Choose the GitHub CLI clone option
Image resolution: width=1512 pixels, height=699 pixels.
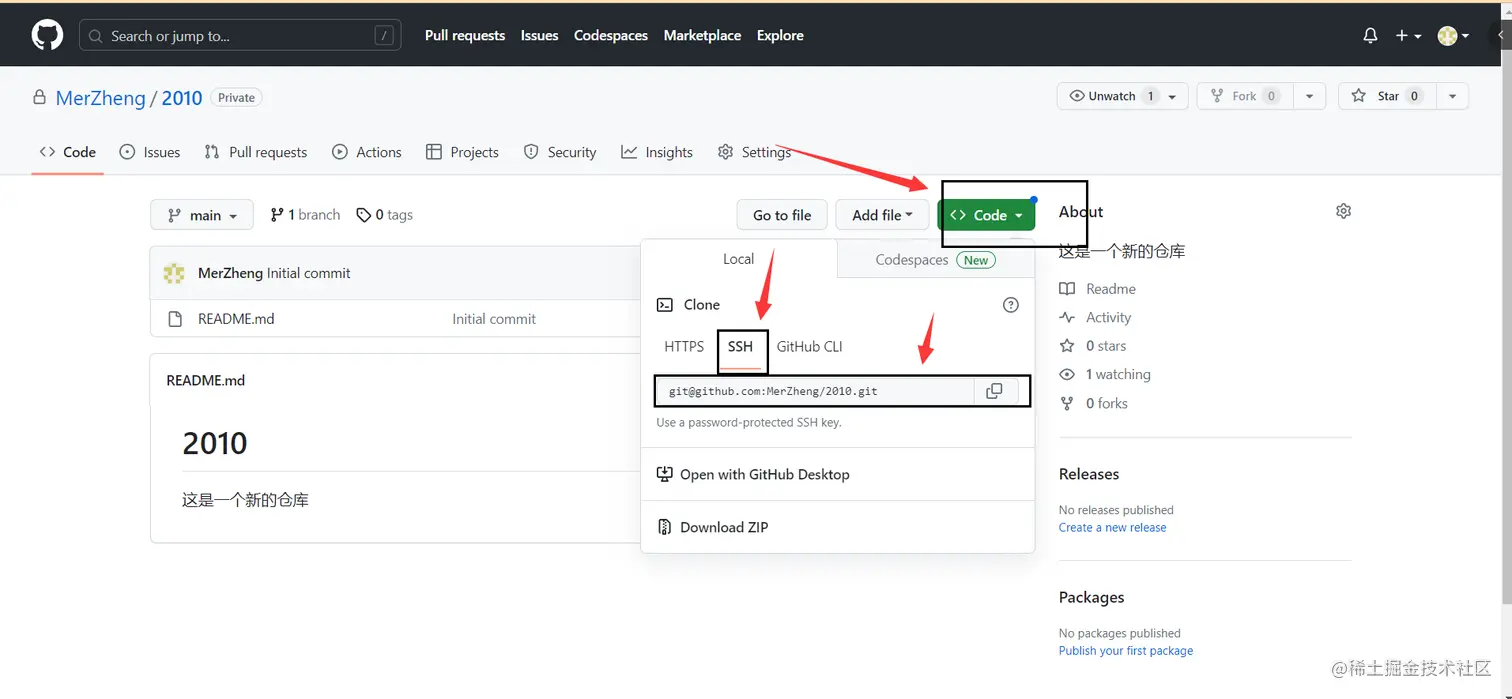810,347
